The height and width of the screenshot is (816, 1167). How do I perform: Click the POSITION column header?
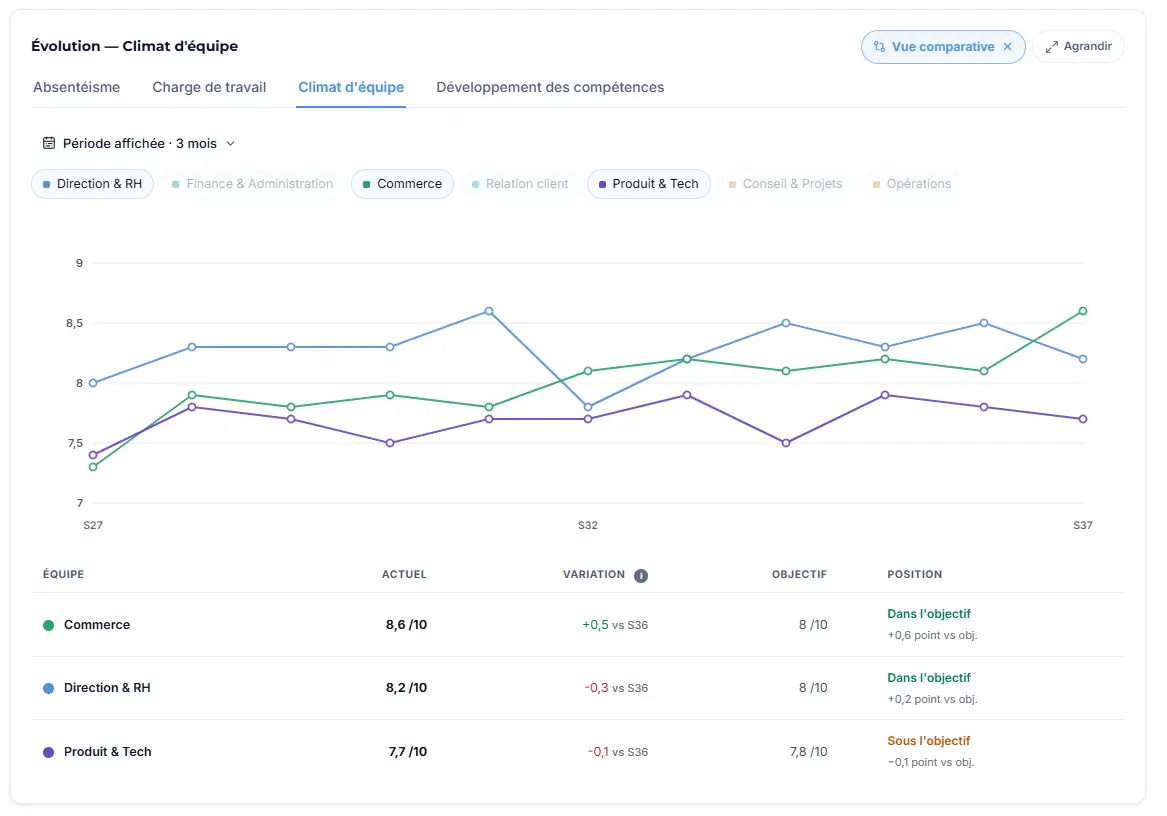click(x=915, y=574)
